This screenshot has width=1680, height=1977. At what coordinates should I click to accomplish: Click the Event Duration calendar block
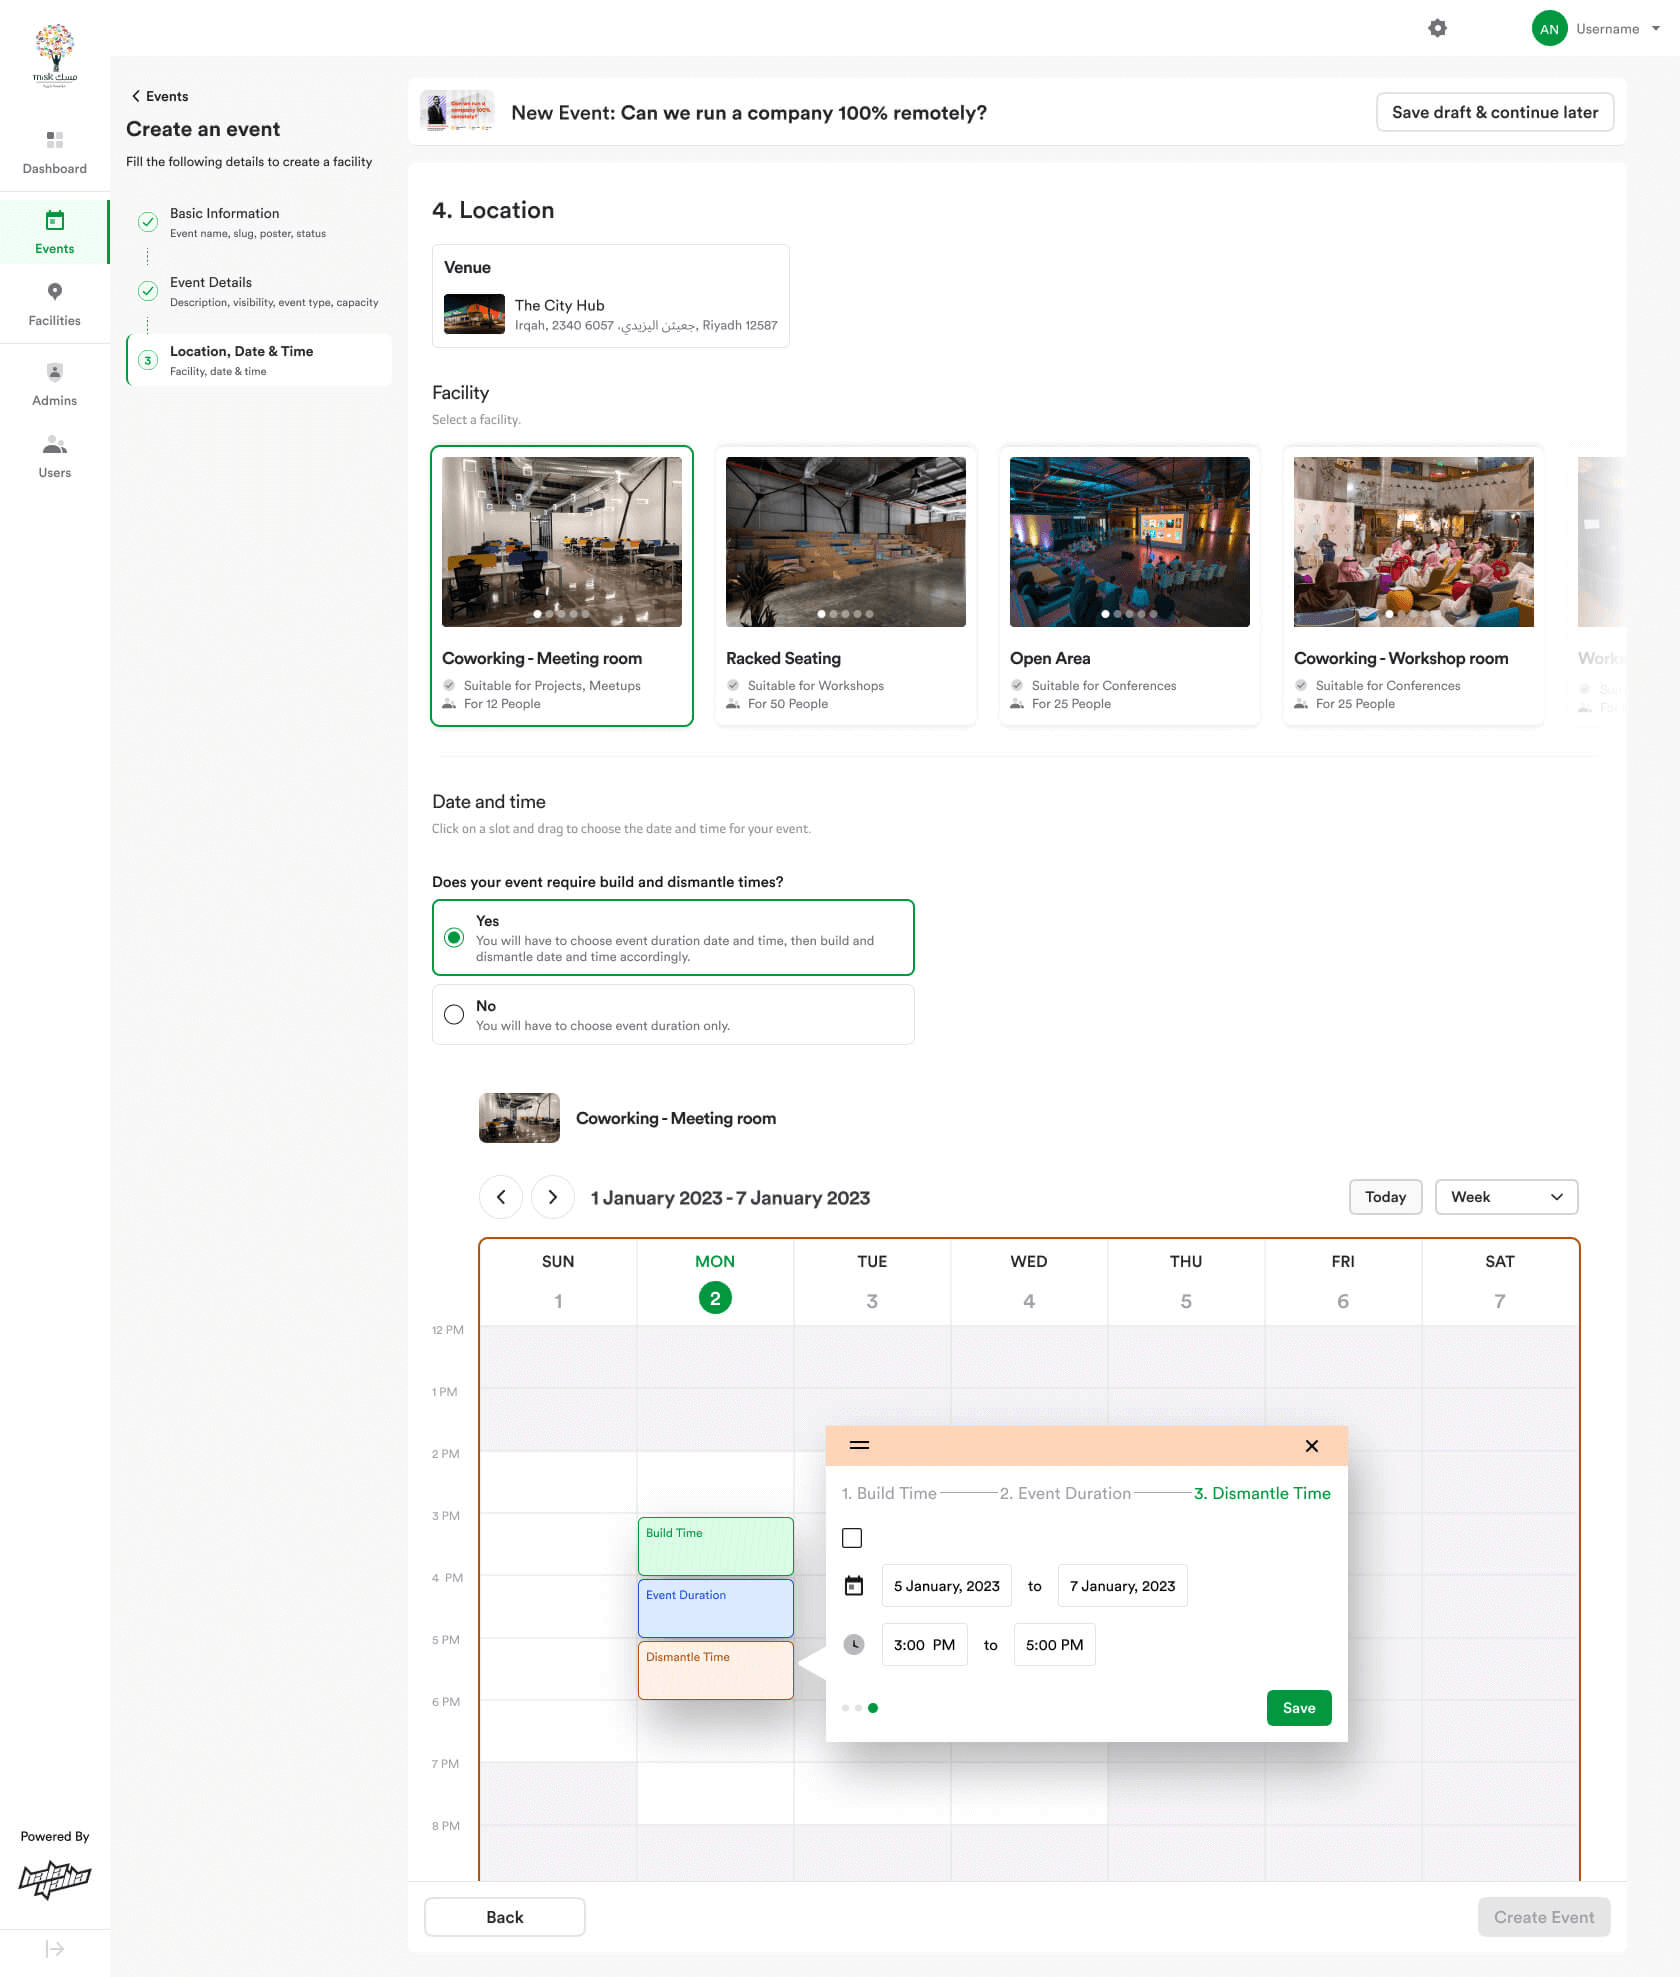[x=716, y=1608]
